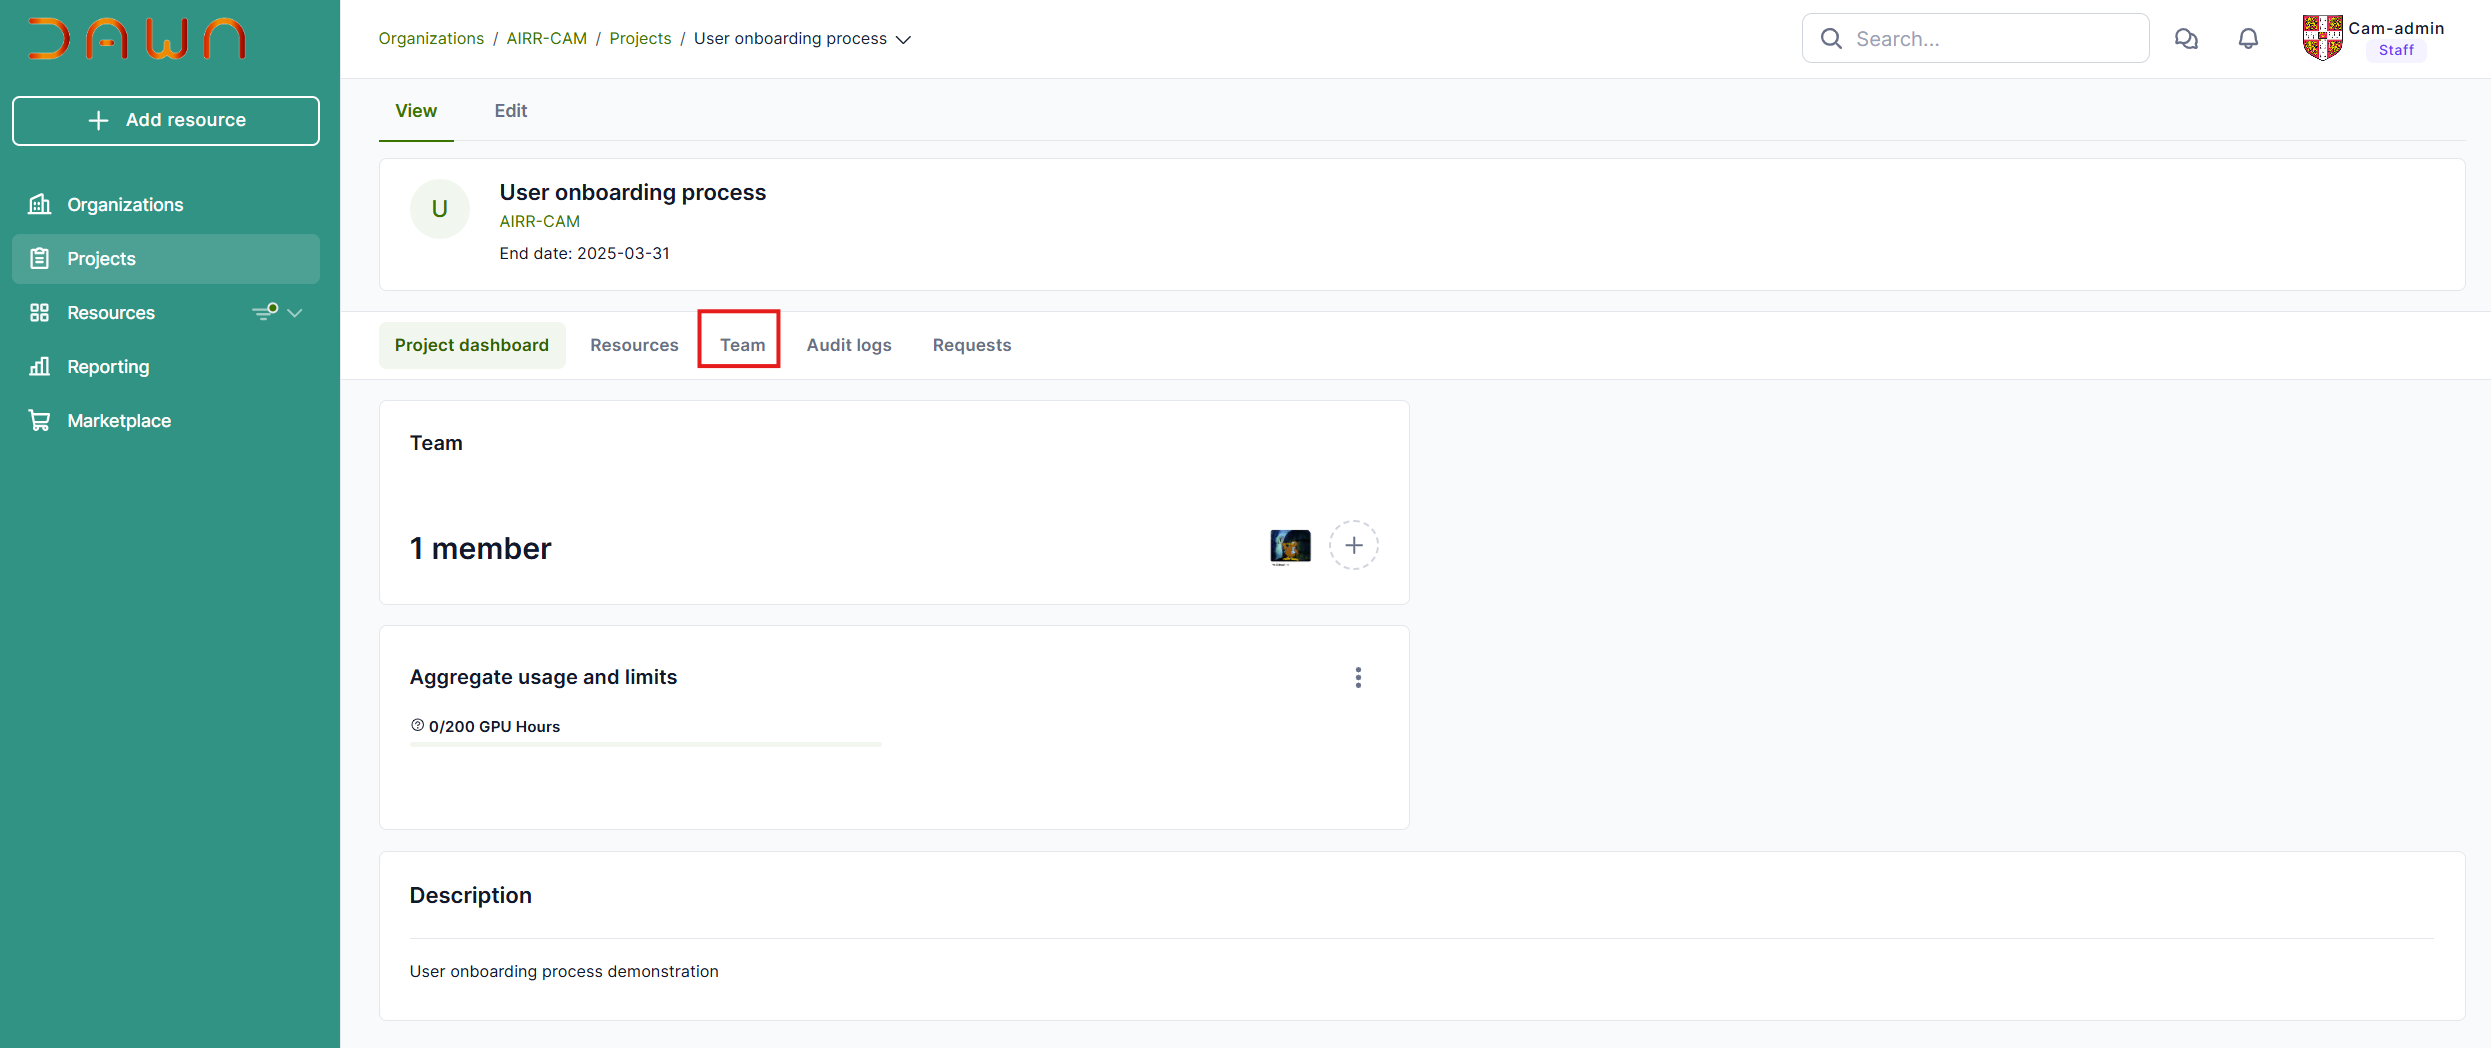Open the notifications bell
This screenshot has width=2491, height=1048.
2248,39
